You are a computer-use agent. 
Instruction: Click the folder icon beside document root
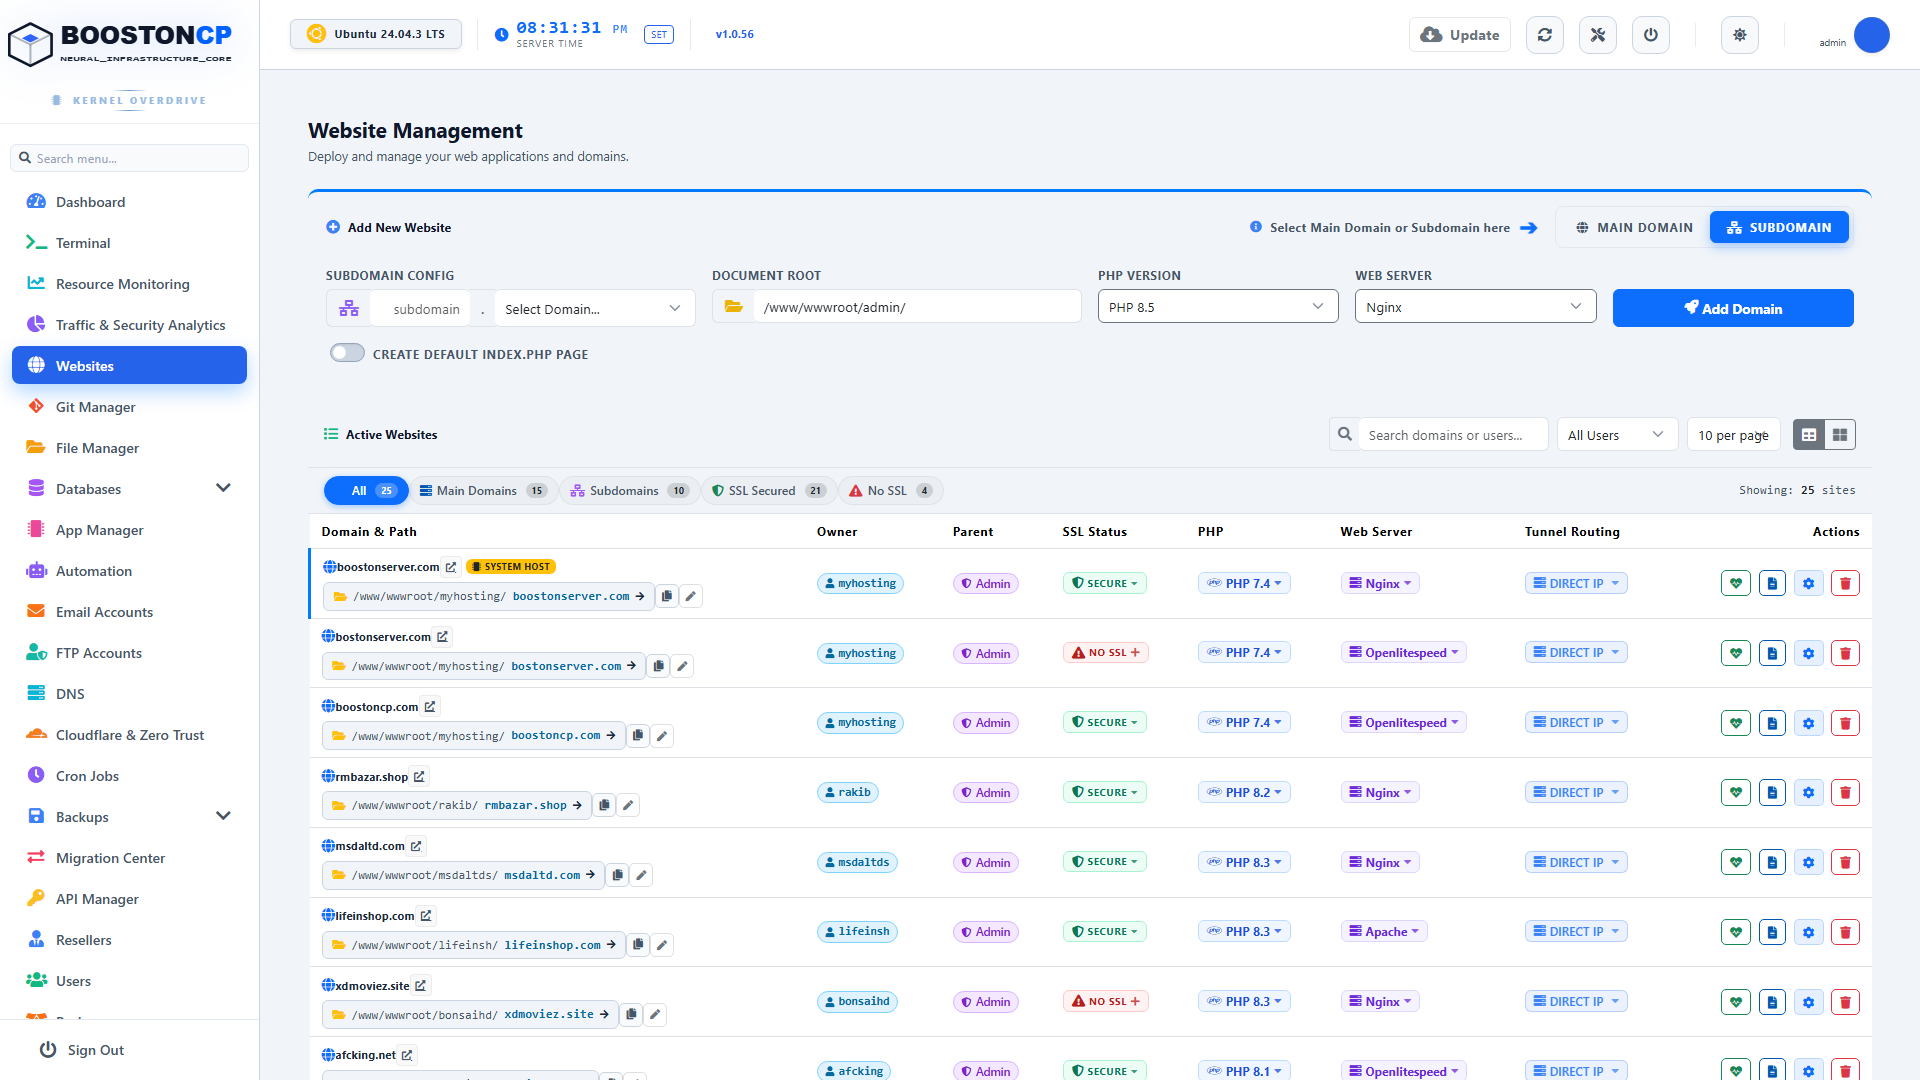[734, 306]
